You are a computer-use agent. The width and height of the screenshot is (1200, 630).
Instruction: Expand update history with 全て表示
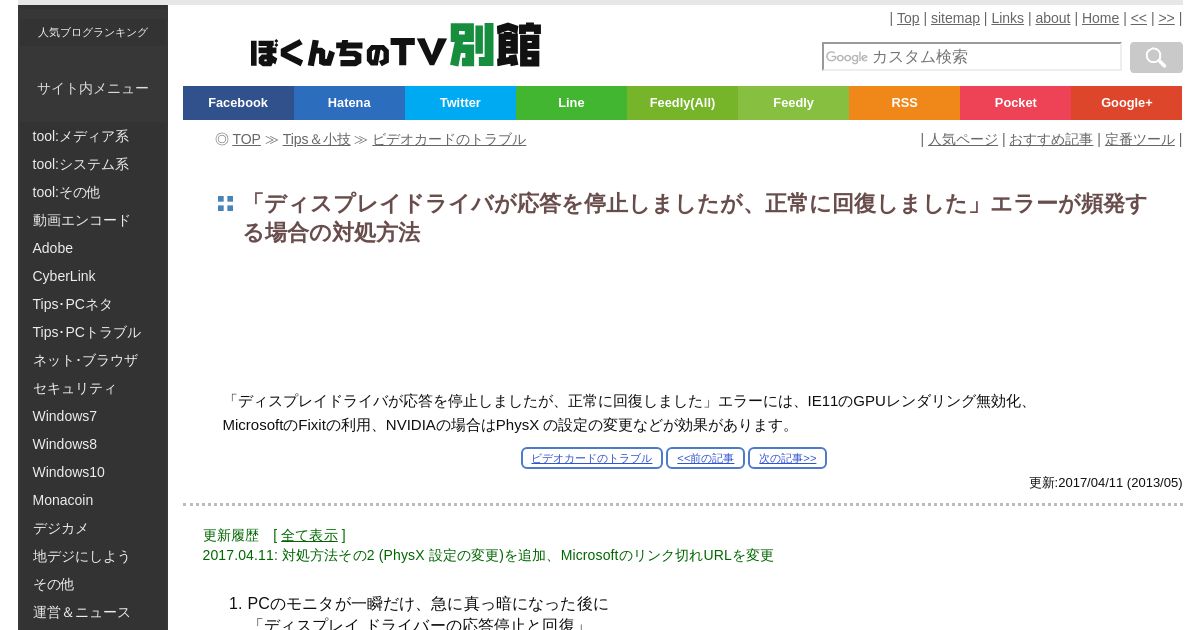[x=310, y=535]
